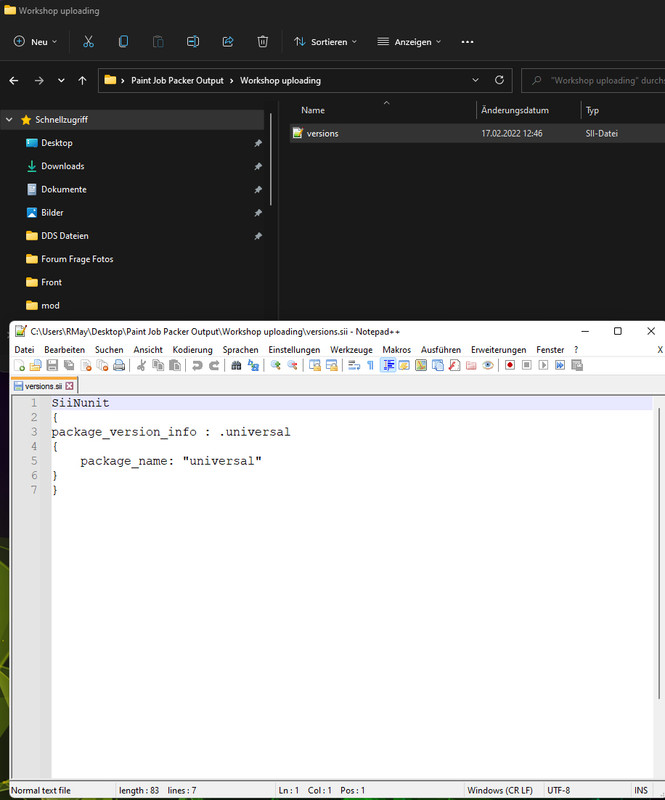Viewport: 665px width, 800px height.
Task: Stop macro recording in Notepad++ toolbar
Action: click(x=527, y=365)
